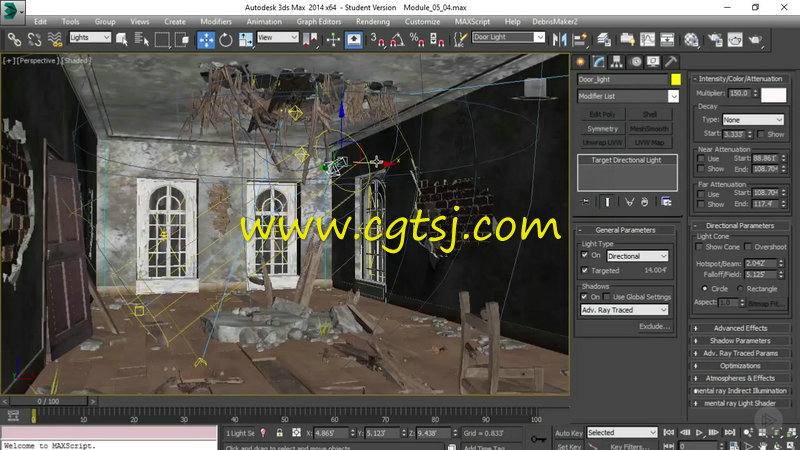Enable Far Attenuation Show checkbox
The width and height of the screenshot is (800, 450).
[x=701, y=204]
